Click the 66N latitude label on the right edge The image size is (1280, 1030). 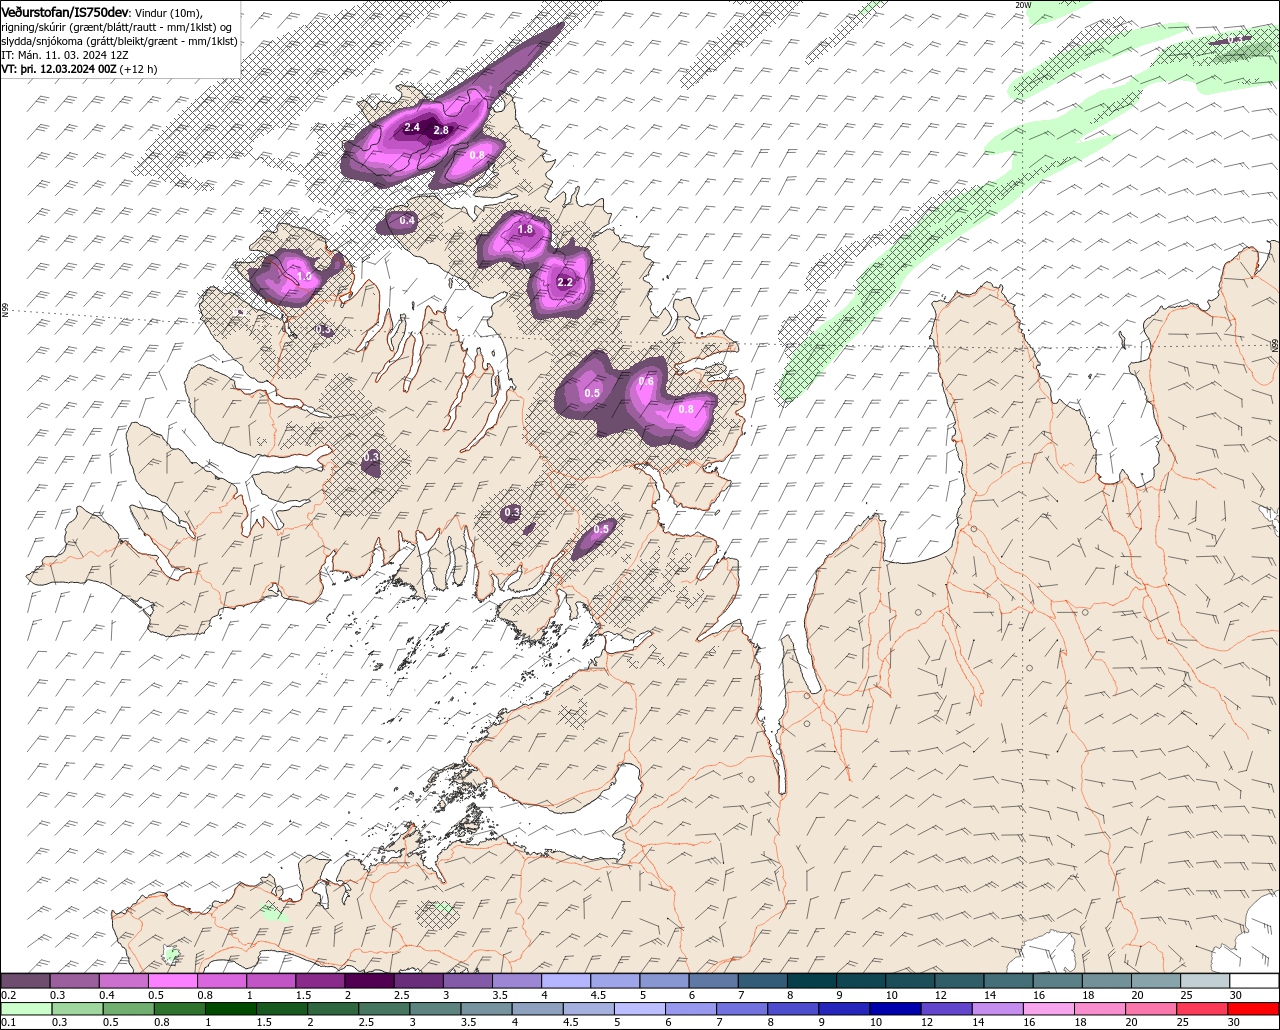tap(1275, 344)
